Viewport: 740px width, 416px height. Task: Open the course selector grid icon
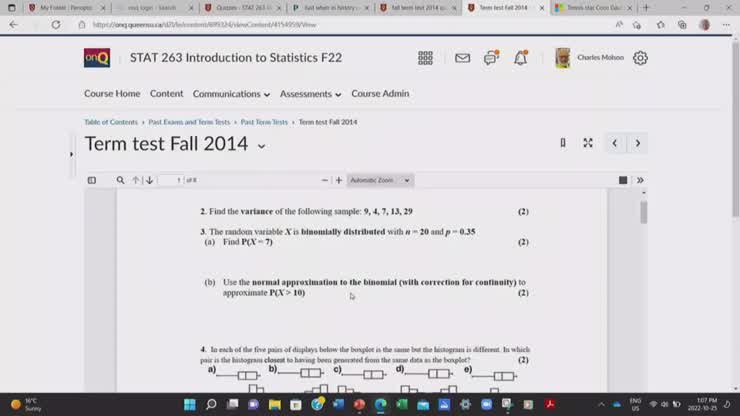pos(425,58)
